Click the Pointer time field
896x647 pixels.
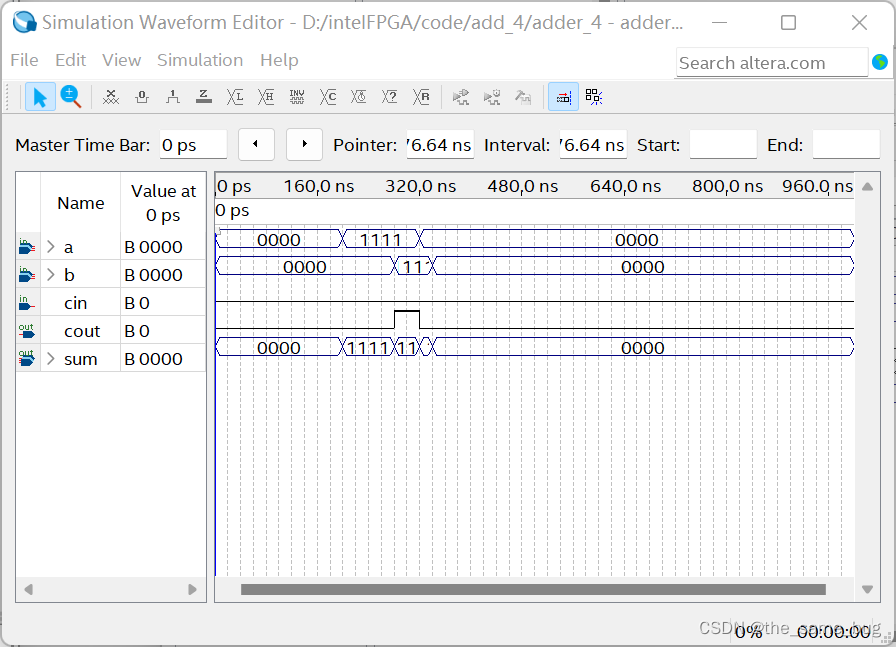pos(440,145)
